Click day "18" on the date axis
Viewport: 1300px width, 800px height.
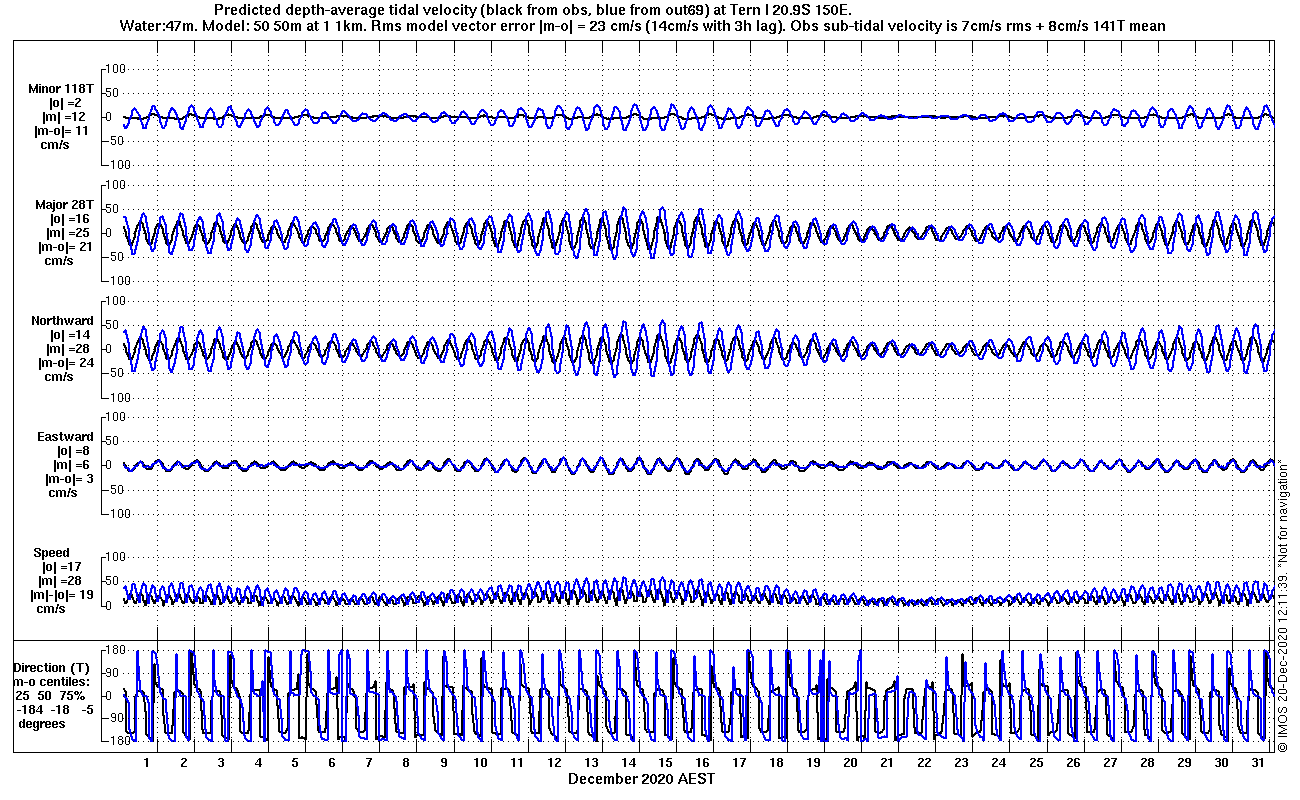click(x=776, y=763)
